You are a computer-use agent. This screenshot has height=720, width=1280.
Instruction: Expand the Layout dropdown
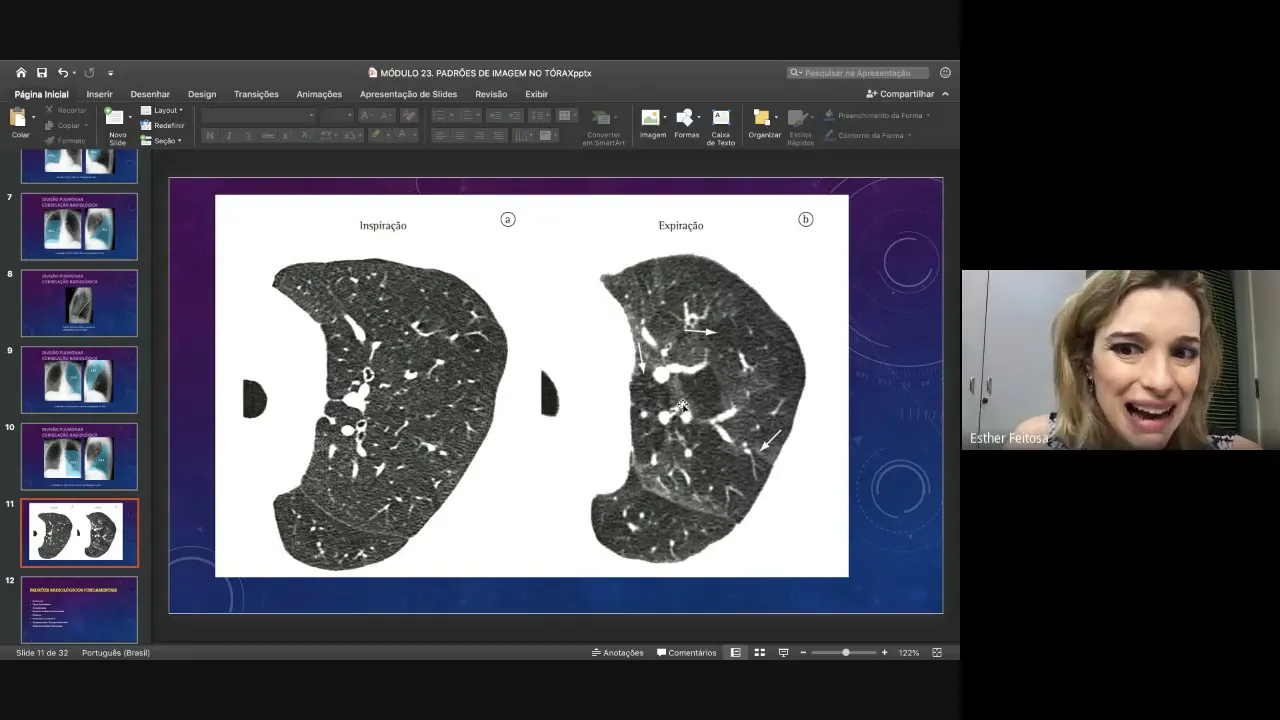tap(162, 110)
